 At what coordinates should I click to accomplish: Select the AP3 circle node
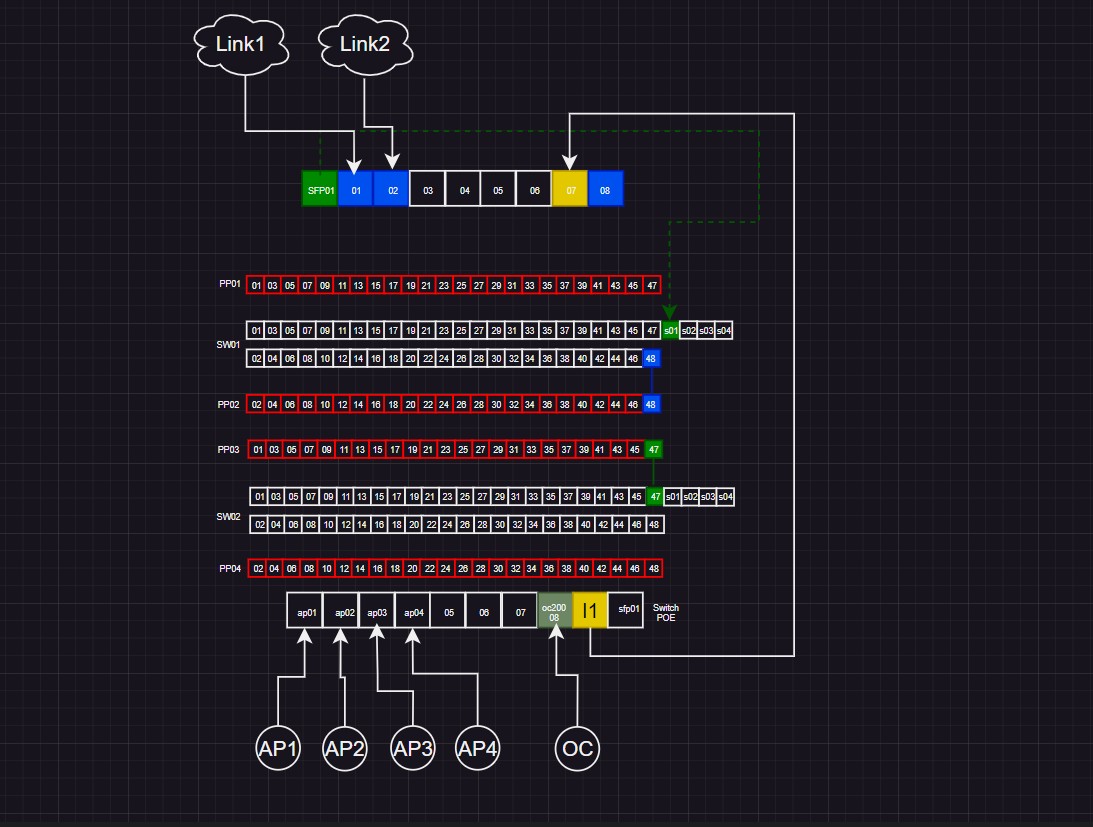413,748
